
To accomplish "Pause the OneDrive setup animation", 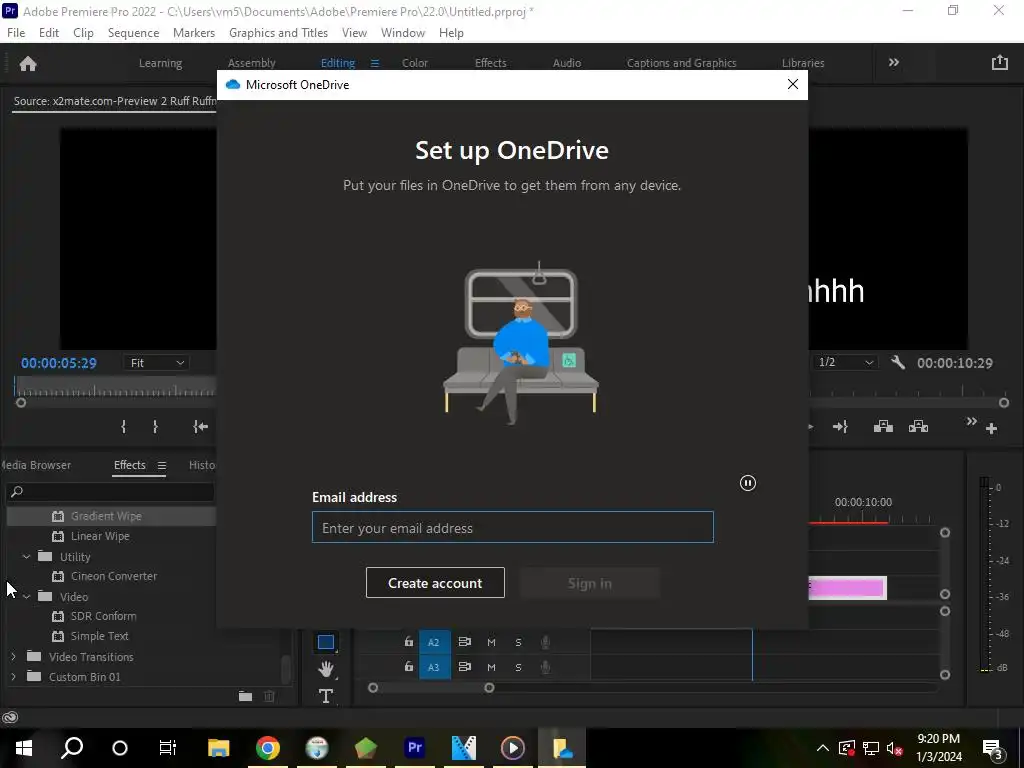I will [748, 483].
